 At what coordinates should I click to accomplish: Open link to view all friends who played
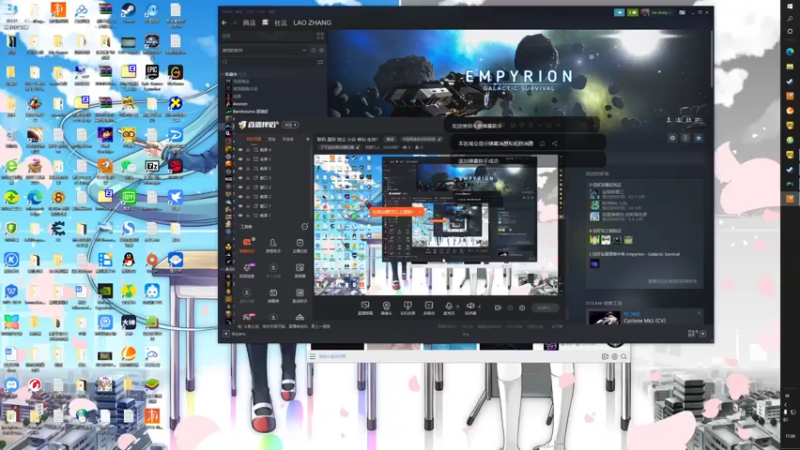[672, 281]
